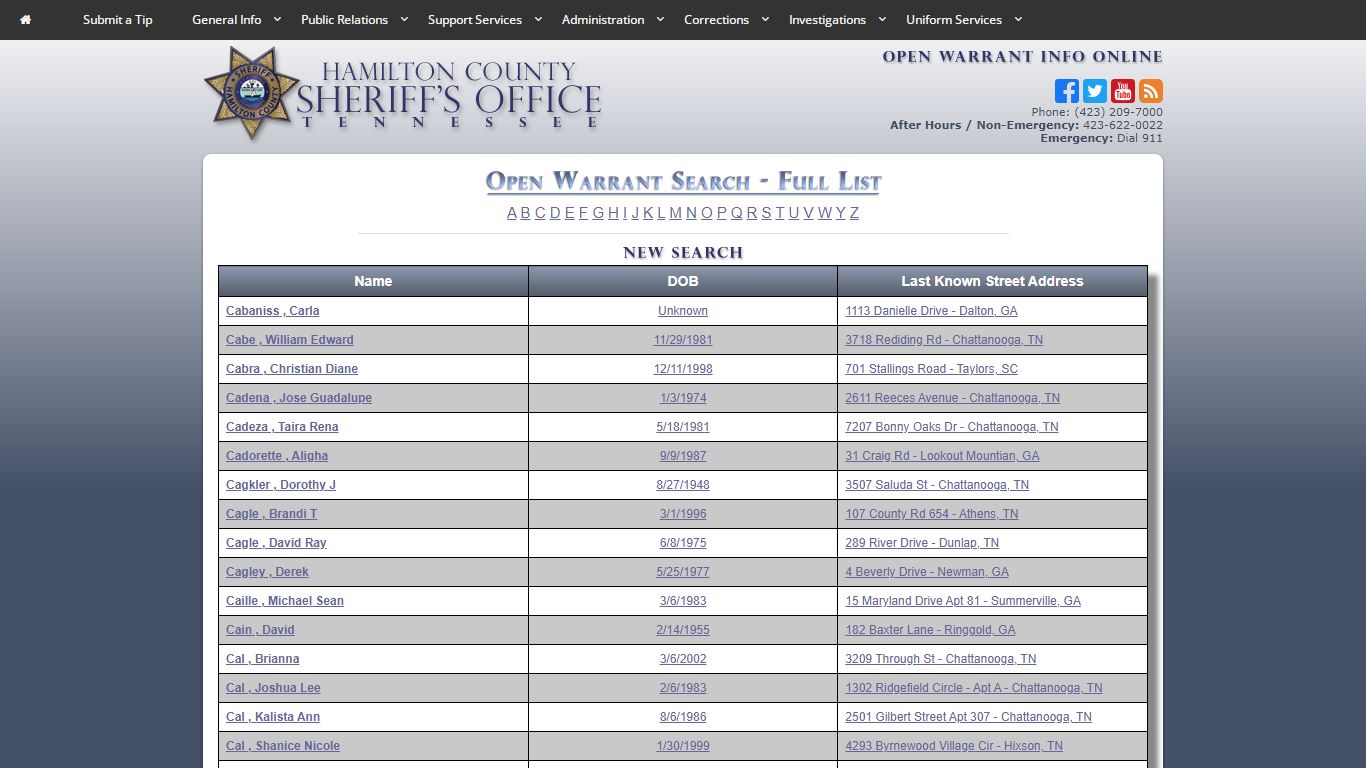
Task: Filter warrants by letter A
Action: [x=512, y=213]
